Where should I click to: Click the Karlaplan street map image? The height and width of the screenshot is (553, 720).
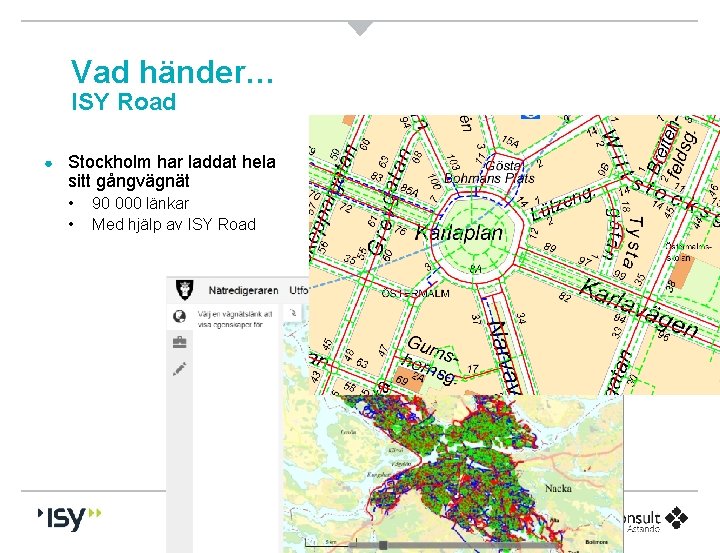(514, 254)
